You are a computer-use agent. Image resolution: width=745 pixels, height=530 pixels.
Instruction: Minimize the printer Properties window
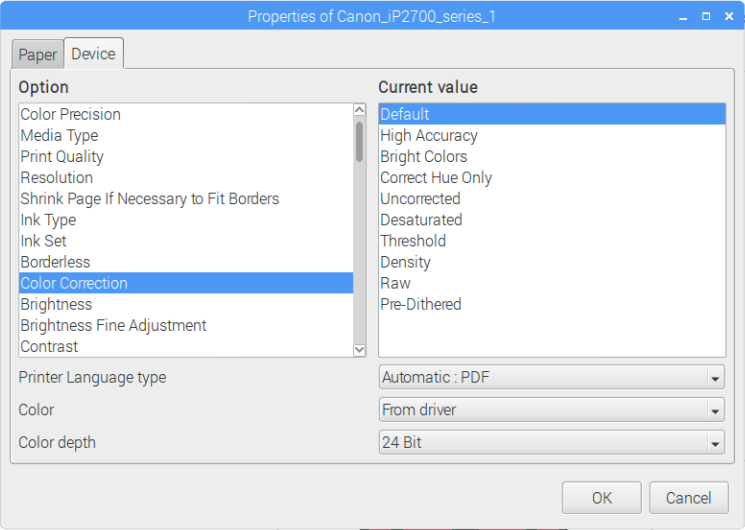pos(683,17)
